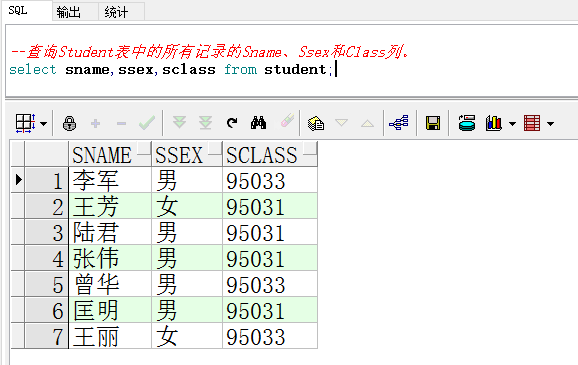Select cell 王芳 in SNAME column

pyautogui.click(x=110, y=206)
